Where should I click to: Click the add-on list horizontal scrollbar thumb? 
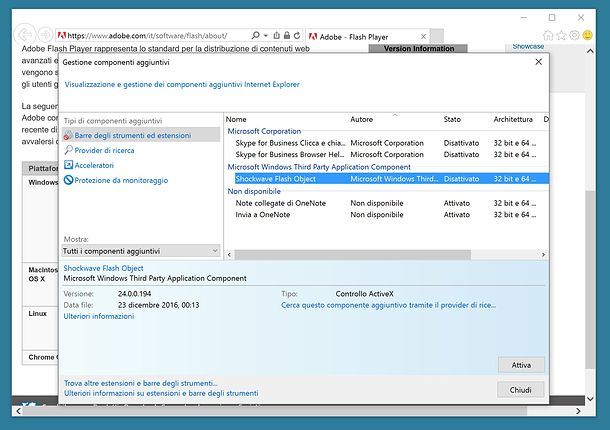coord(352,254)
